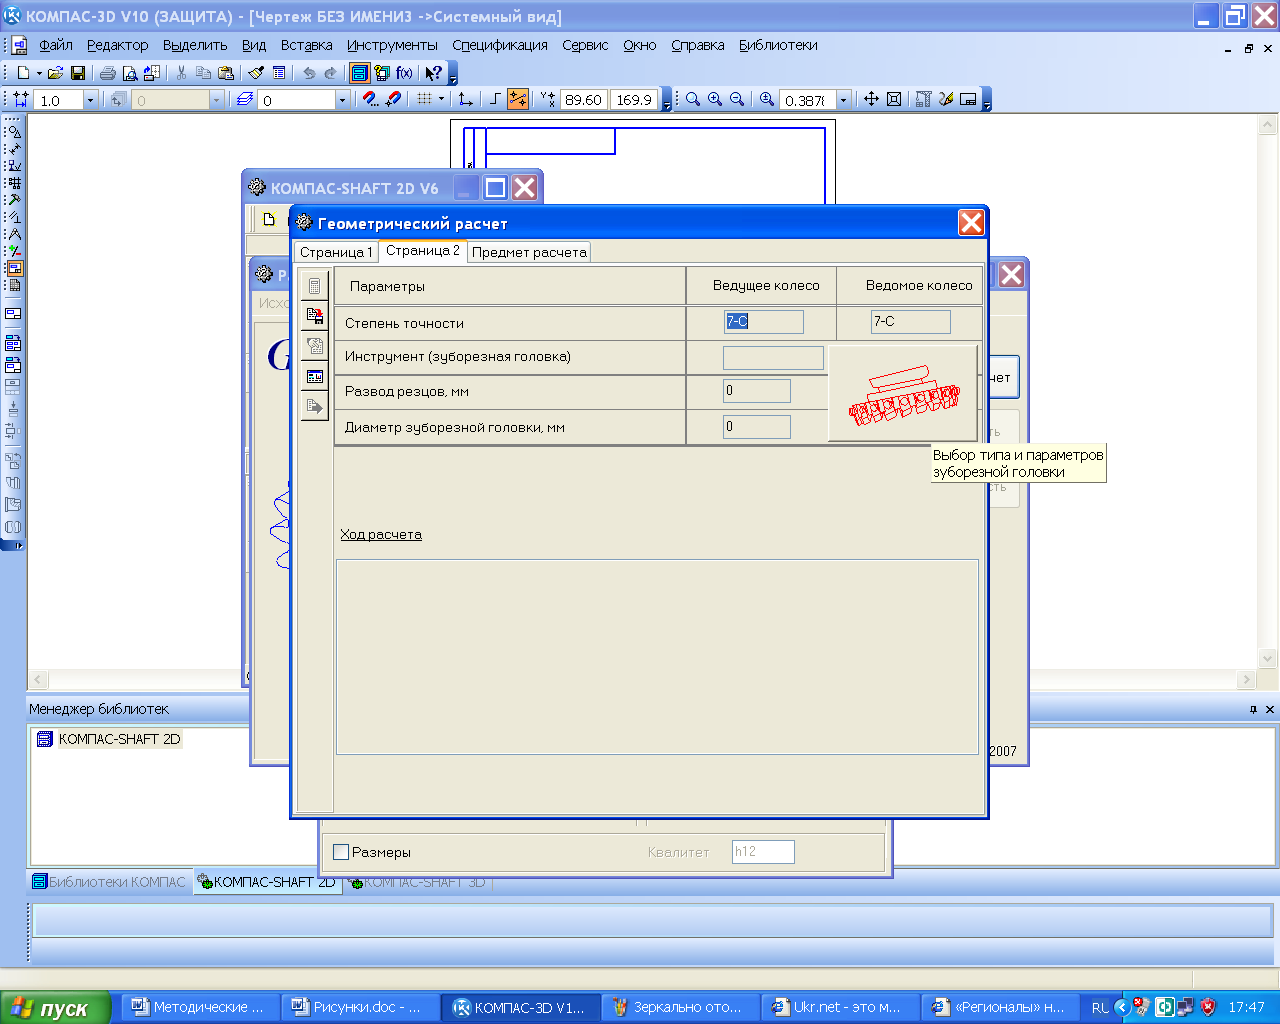Click the grid display icon
1280x1024 pixels.
tap(425, 99)
